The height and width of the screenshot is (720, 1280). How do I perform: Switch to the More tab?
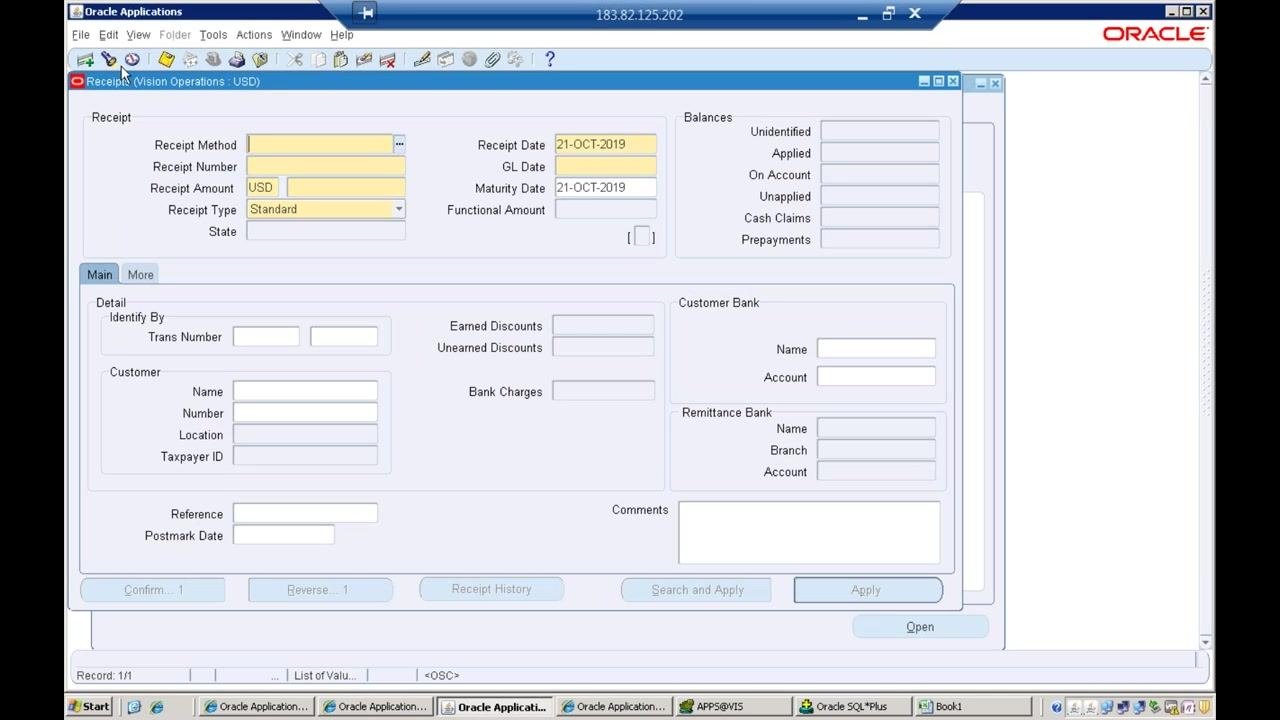pos(140,275)
